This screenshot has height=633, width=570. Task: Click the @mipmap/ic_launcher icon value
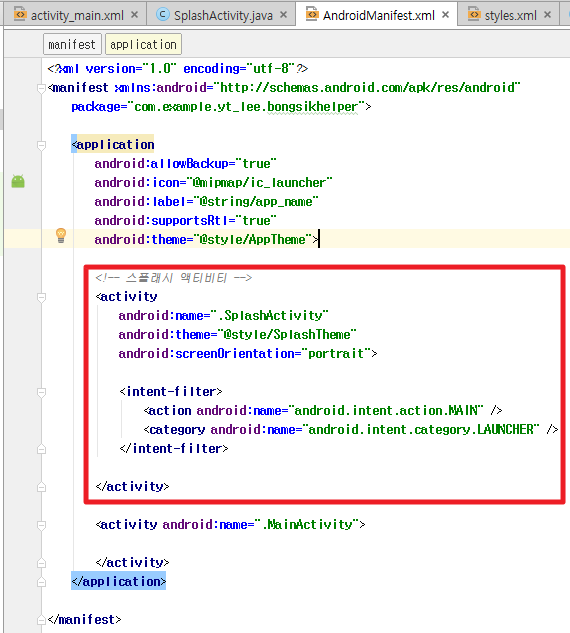coord(259,182)
